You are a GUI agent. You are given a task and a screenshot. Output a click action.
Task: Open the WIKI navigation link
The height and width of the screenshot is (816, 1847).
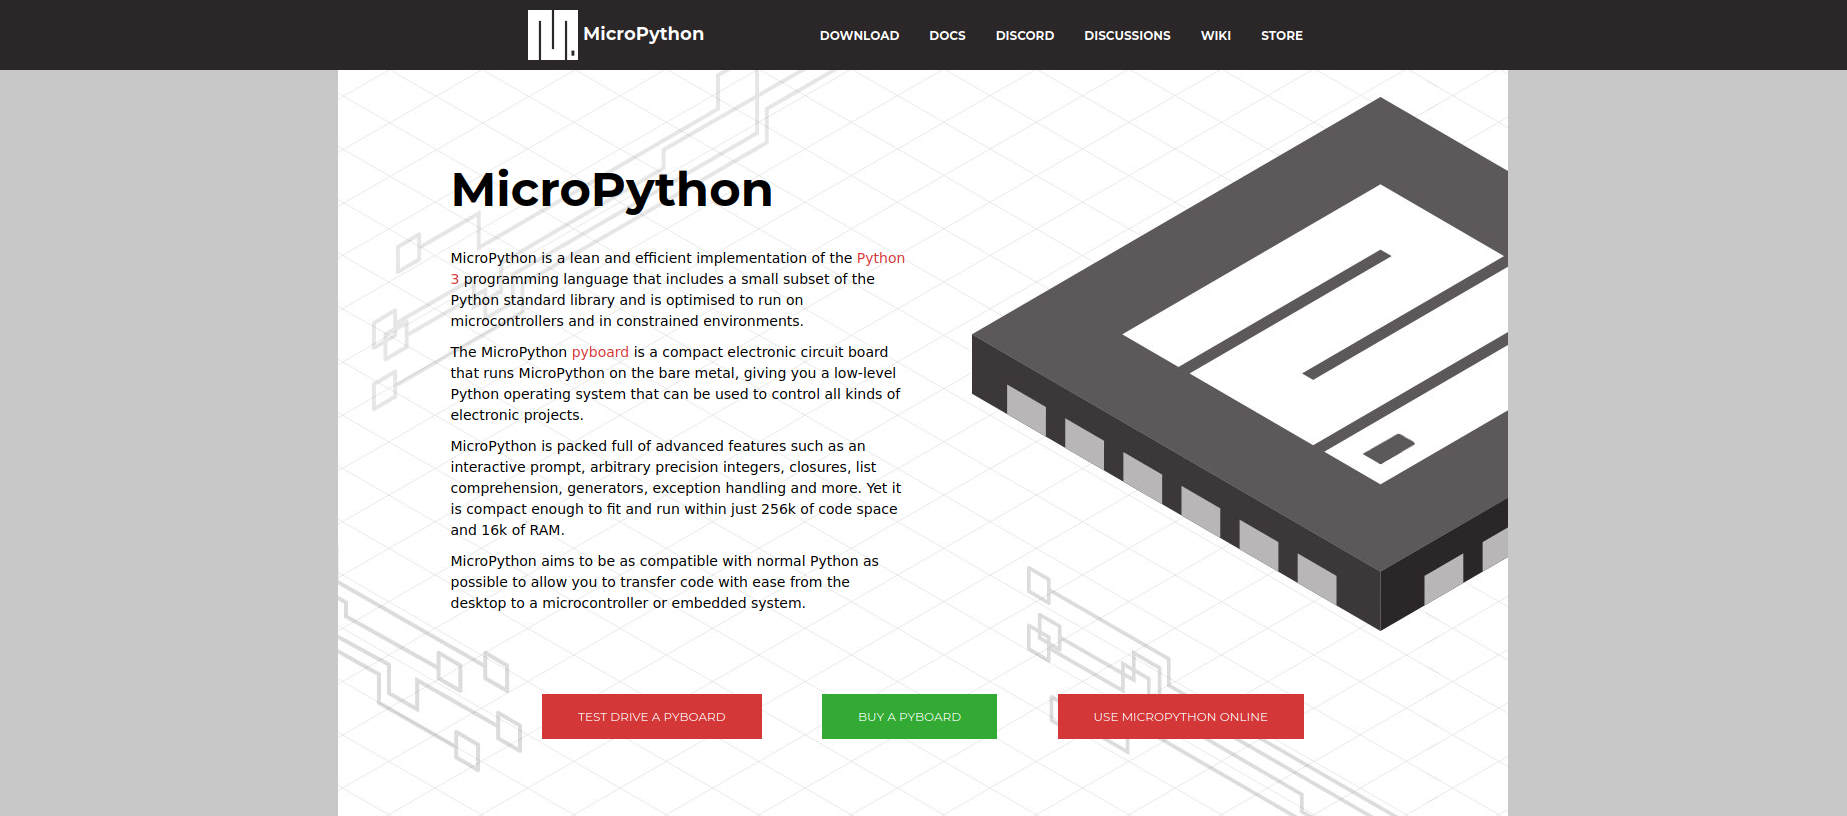coord(1216,35)
